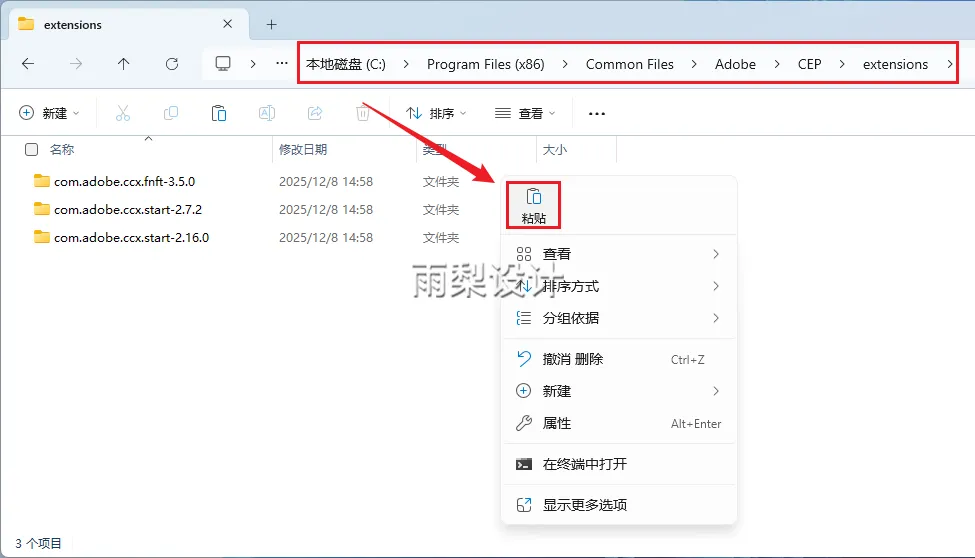Image resolution: width=975 pixels, height=558 pixels.
Task: Click the Share toolbar icon
Action: coord(315,113)
